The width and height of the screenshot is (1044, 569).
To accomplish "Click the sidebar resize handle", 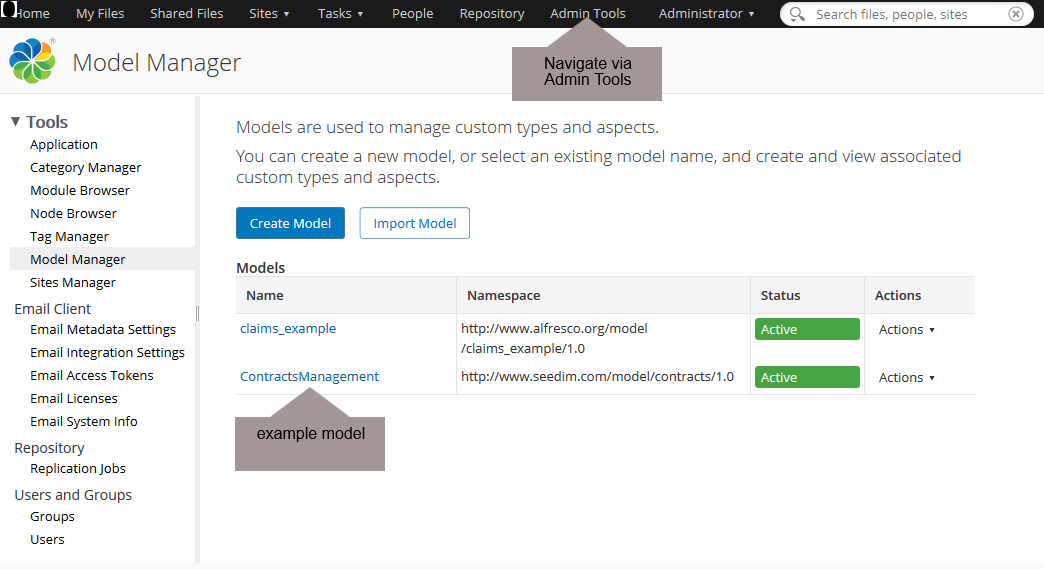I will (x=197, y=313).
